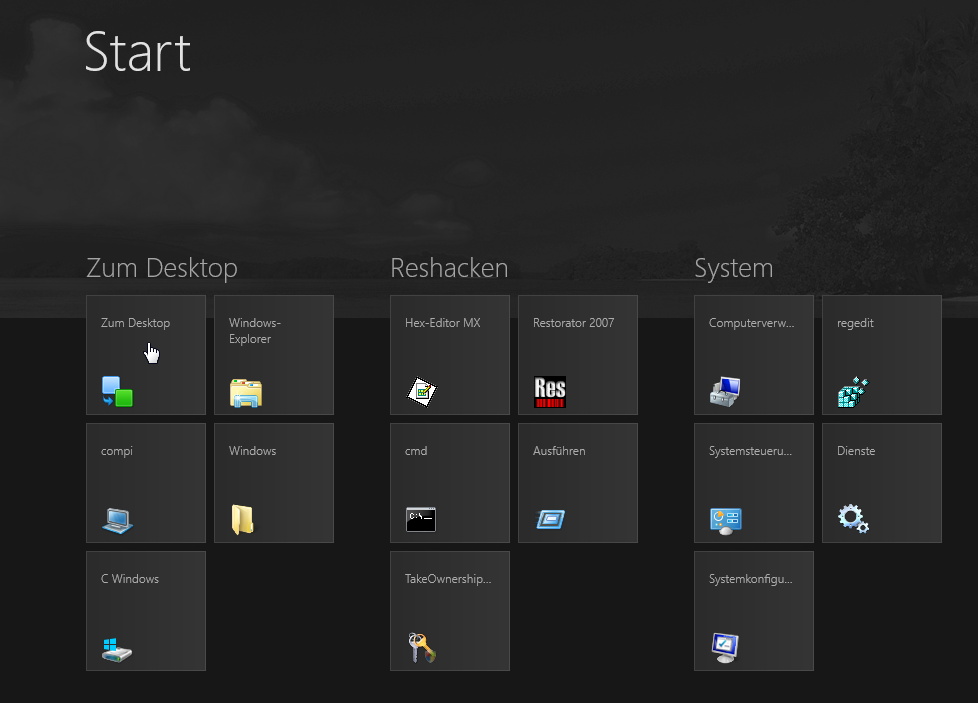Click the "regedit" tile label
Image resolution: width=978 pixels, height=703 pixels.
click(855, 323)
